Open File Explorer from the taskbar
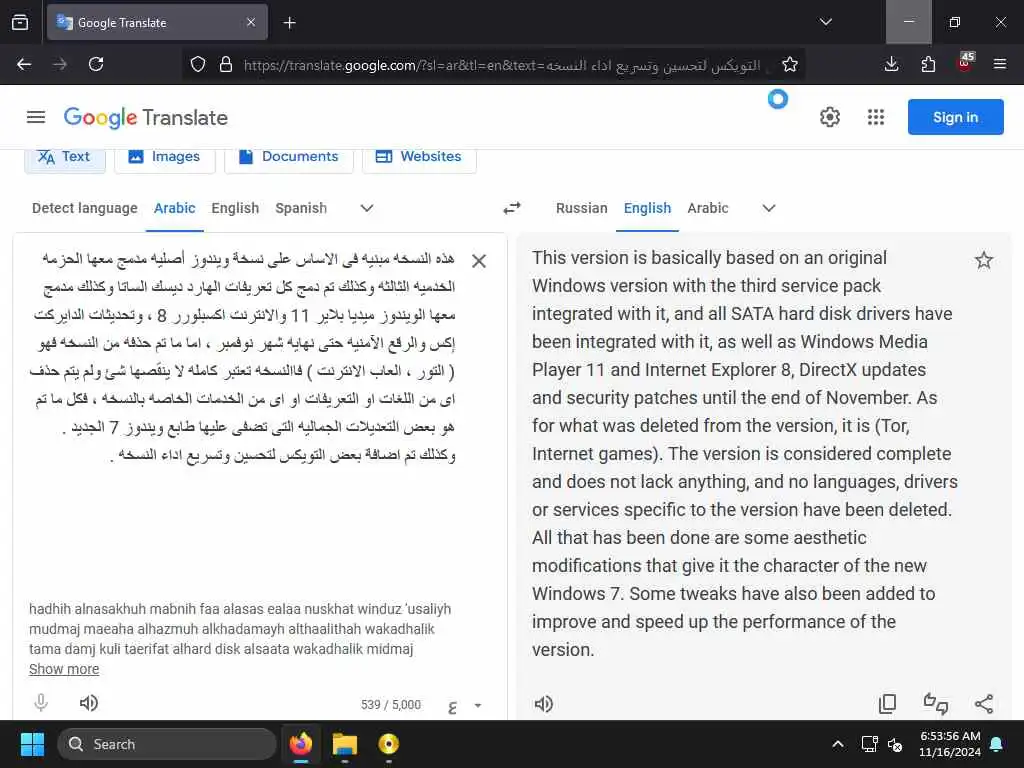This screenshot has width=1024, height=768. 345,744
